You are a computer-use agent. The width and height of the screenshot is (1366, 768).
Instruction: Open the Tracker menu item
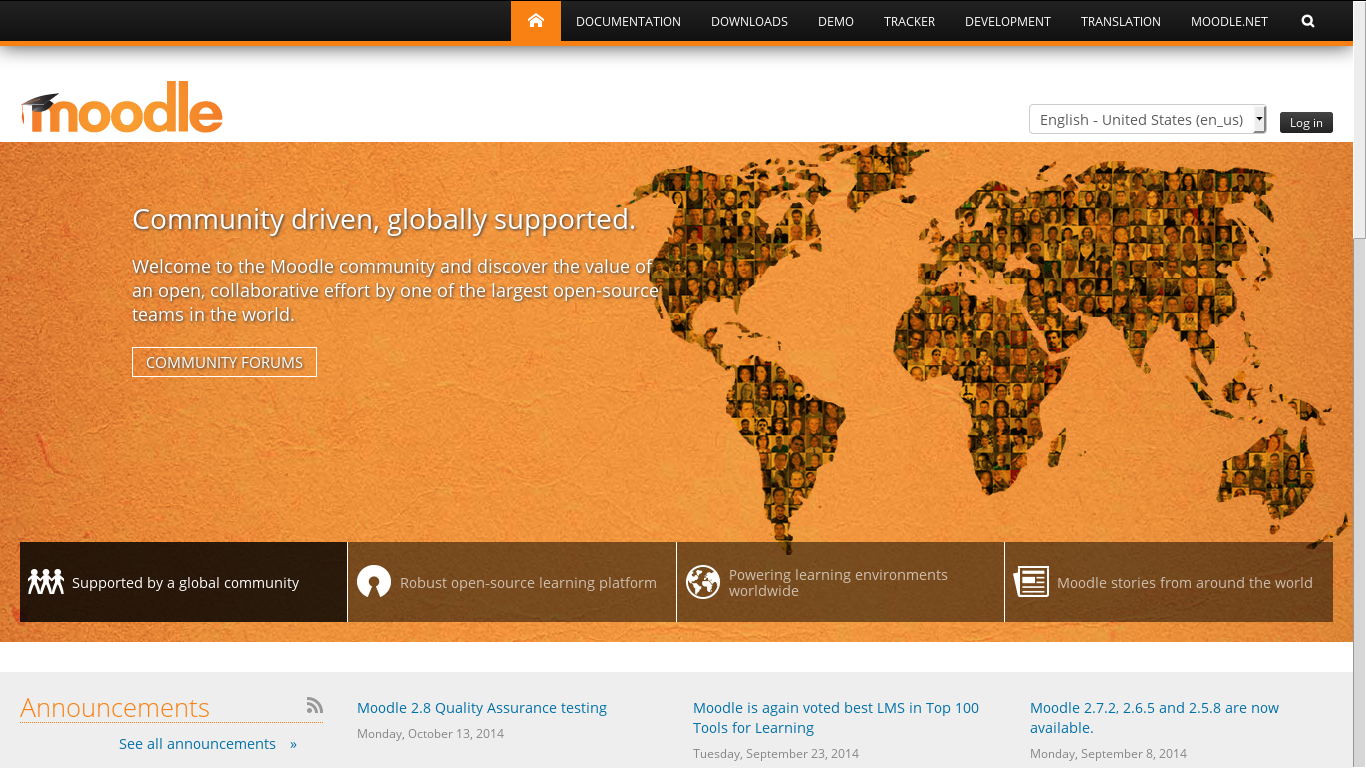tap(909, 21)
